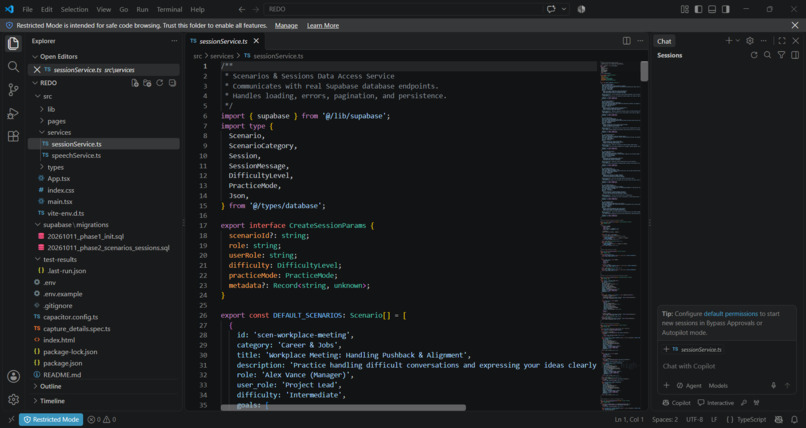This screenshot has height=428, width=806.
Task: Start voice chat with microphone icon
Action: pos(773,385)
